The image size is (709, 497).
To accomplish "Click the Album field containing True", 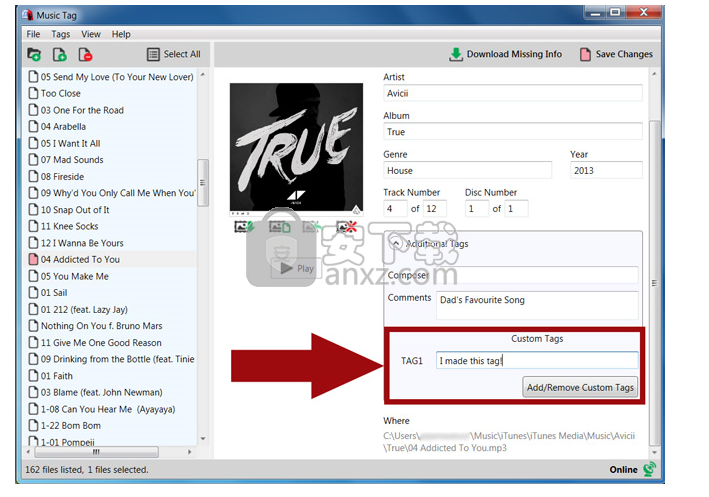I will pyautogui.click(x=513, y=132).
